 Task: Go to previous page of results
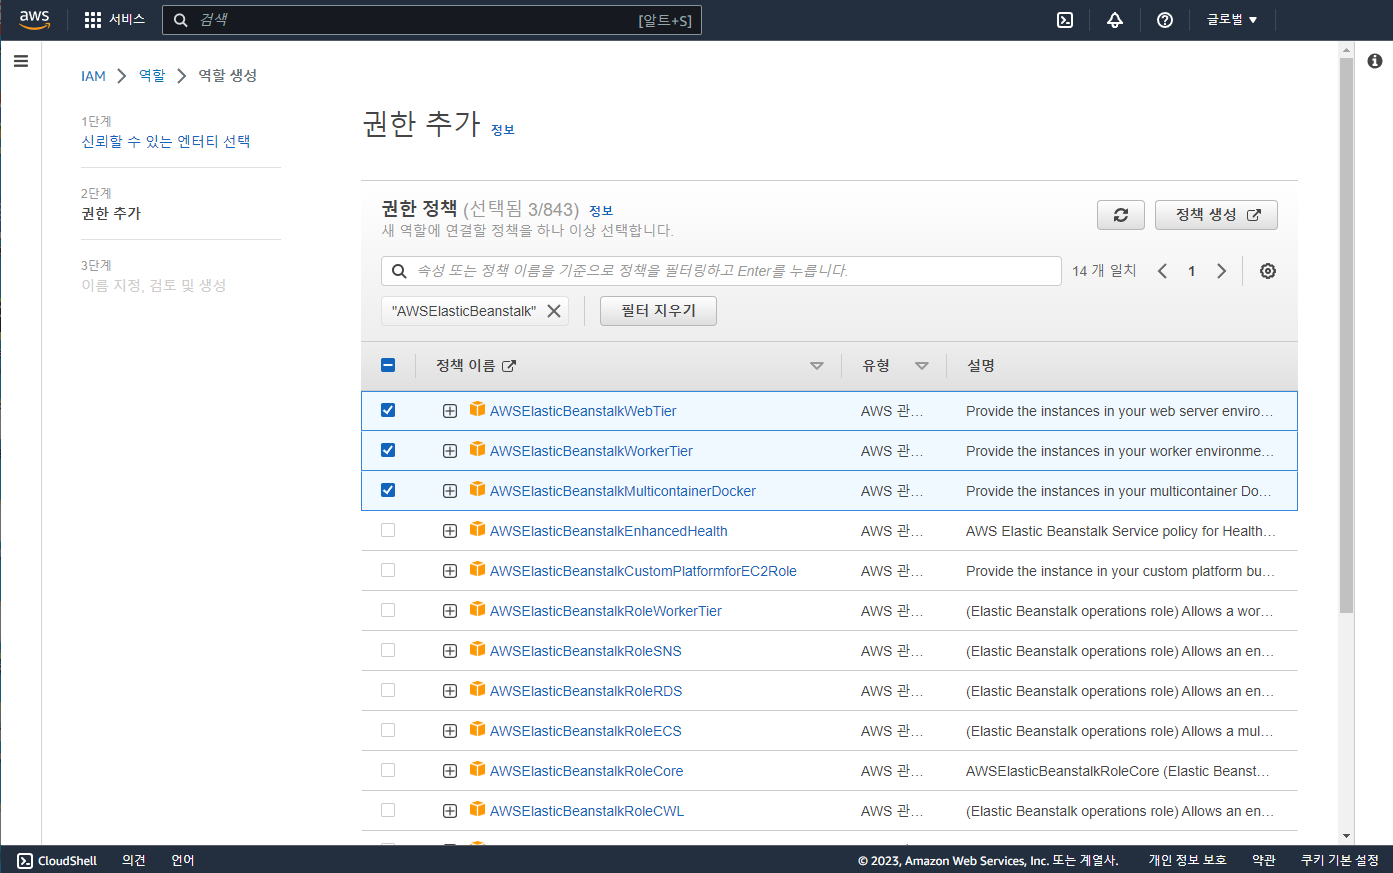pyautogui.click(x=1162, y=271)
